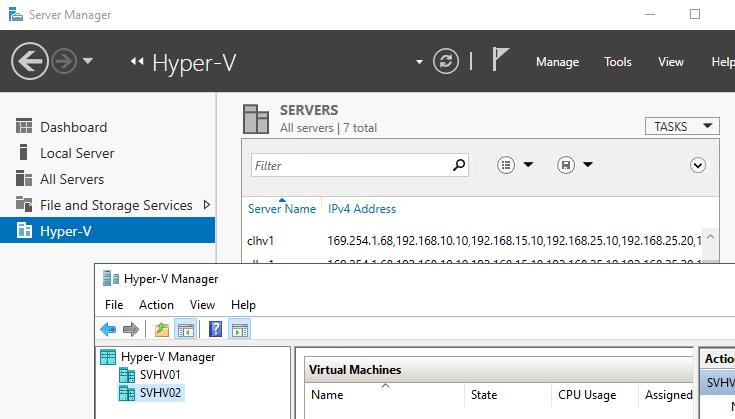
Task: Open Action menu in Hyper-V Manager
Action: (x=156, y=305)
